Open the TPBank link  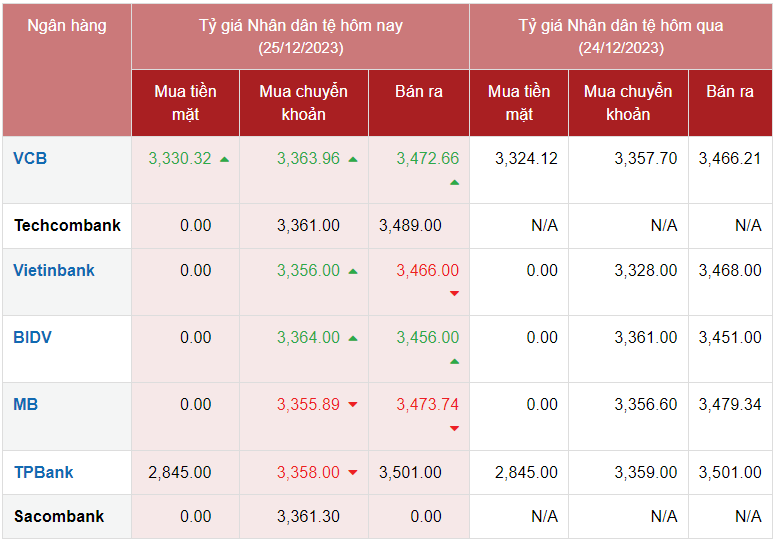(44, 472)
